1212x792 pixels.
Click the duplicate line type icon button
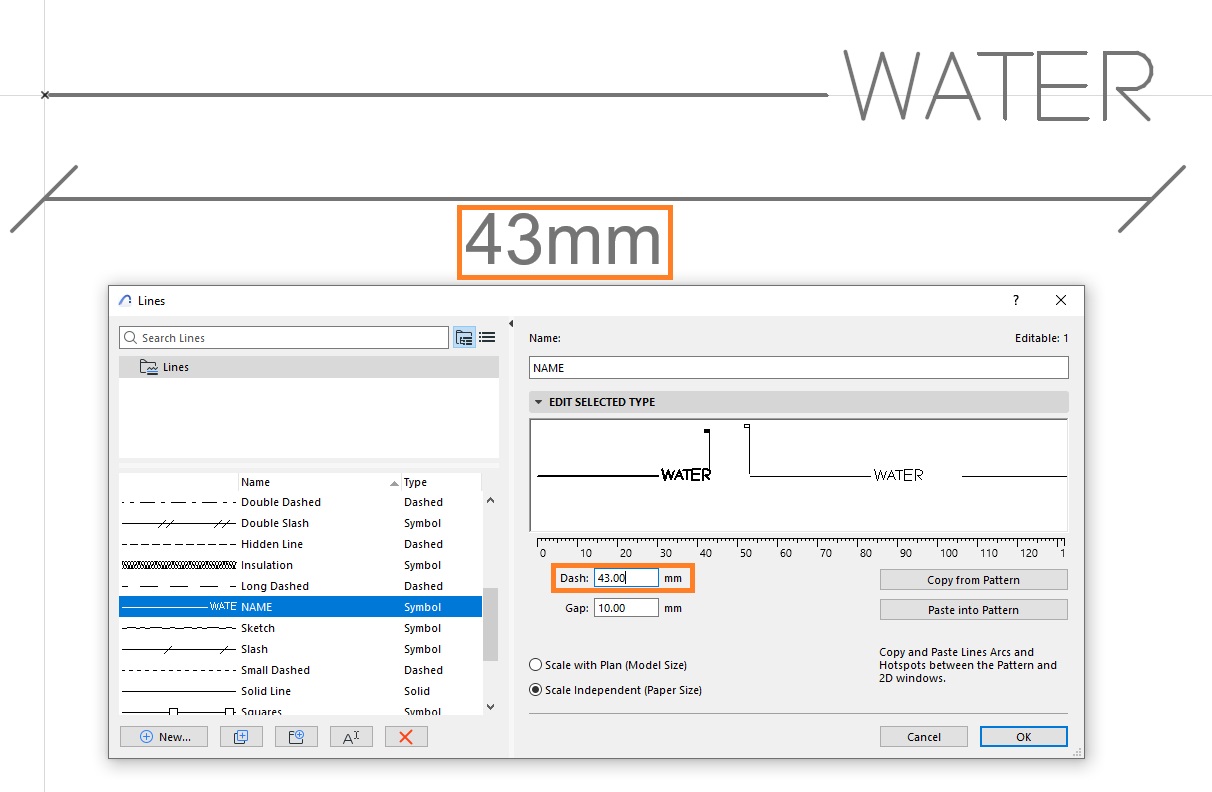click(x=241, y=737)
